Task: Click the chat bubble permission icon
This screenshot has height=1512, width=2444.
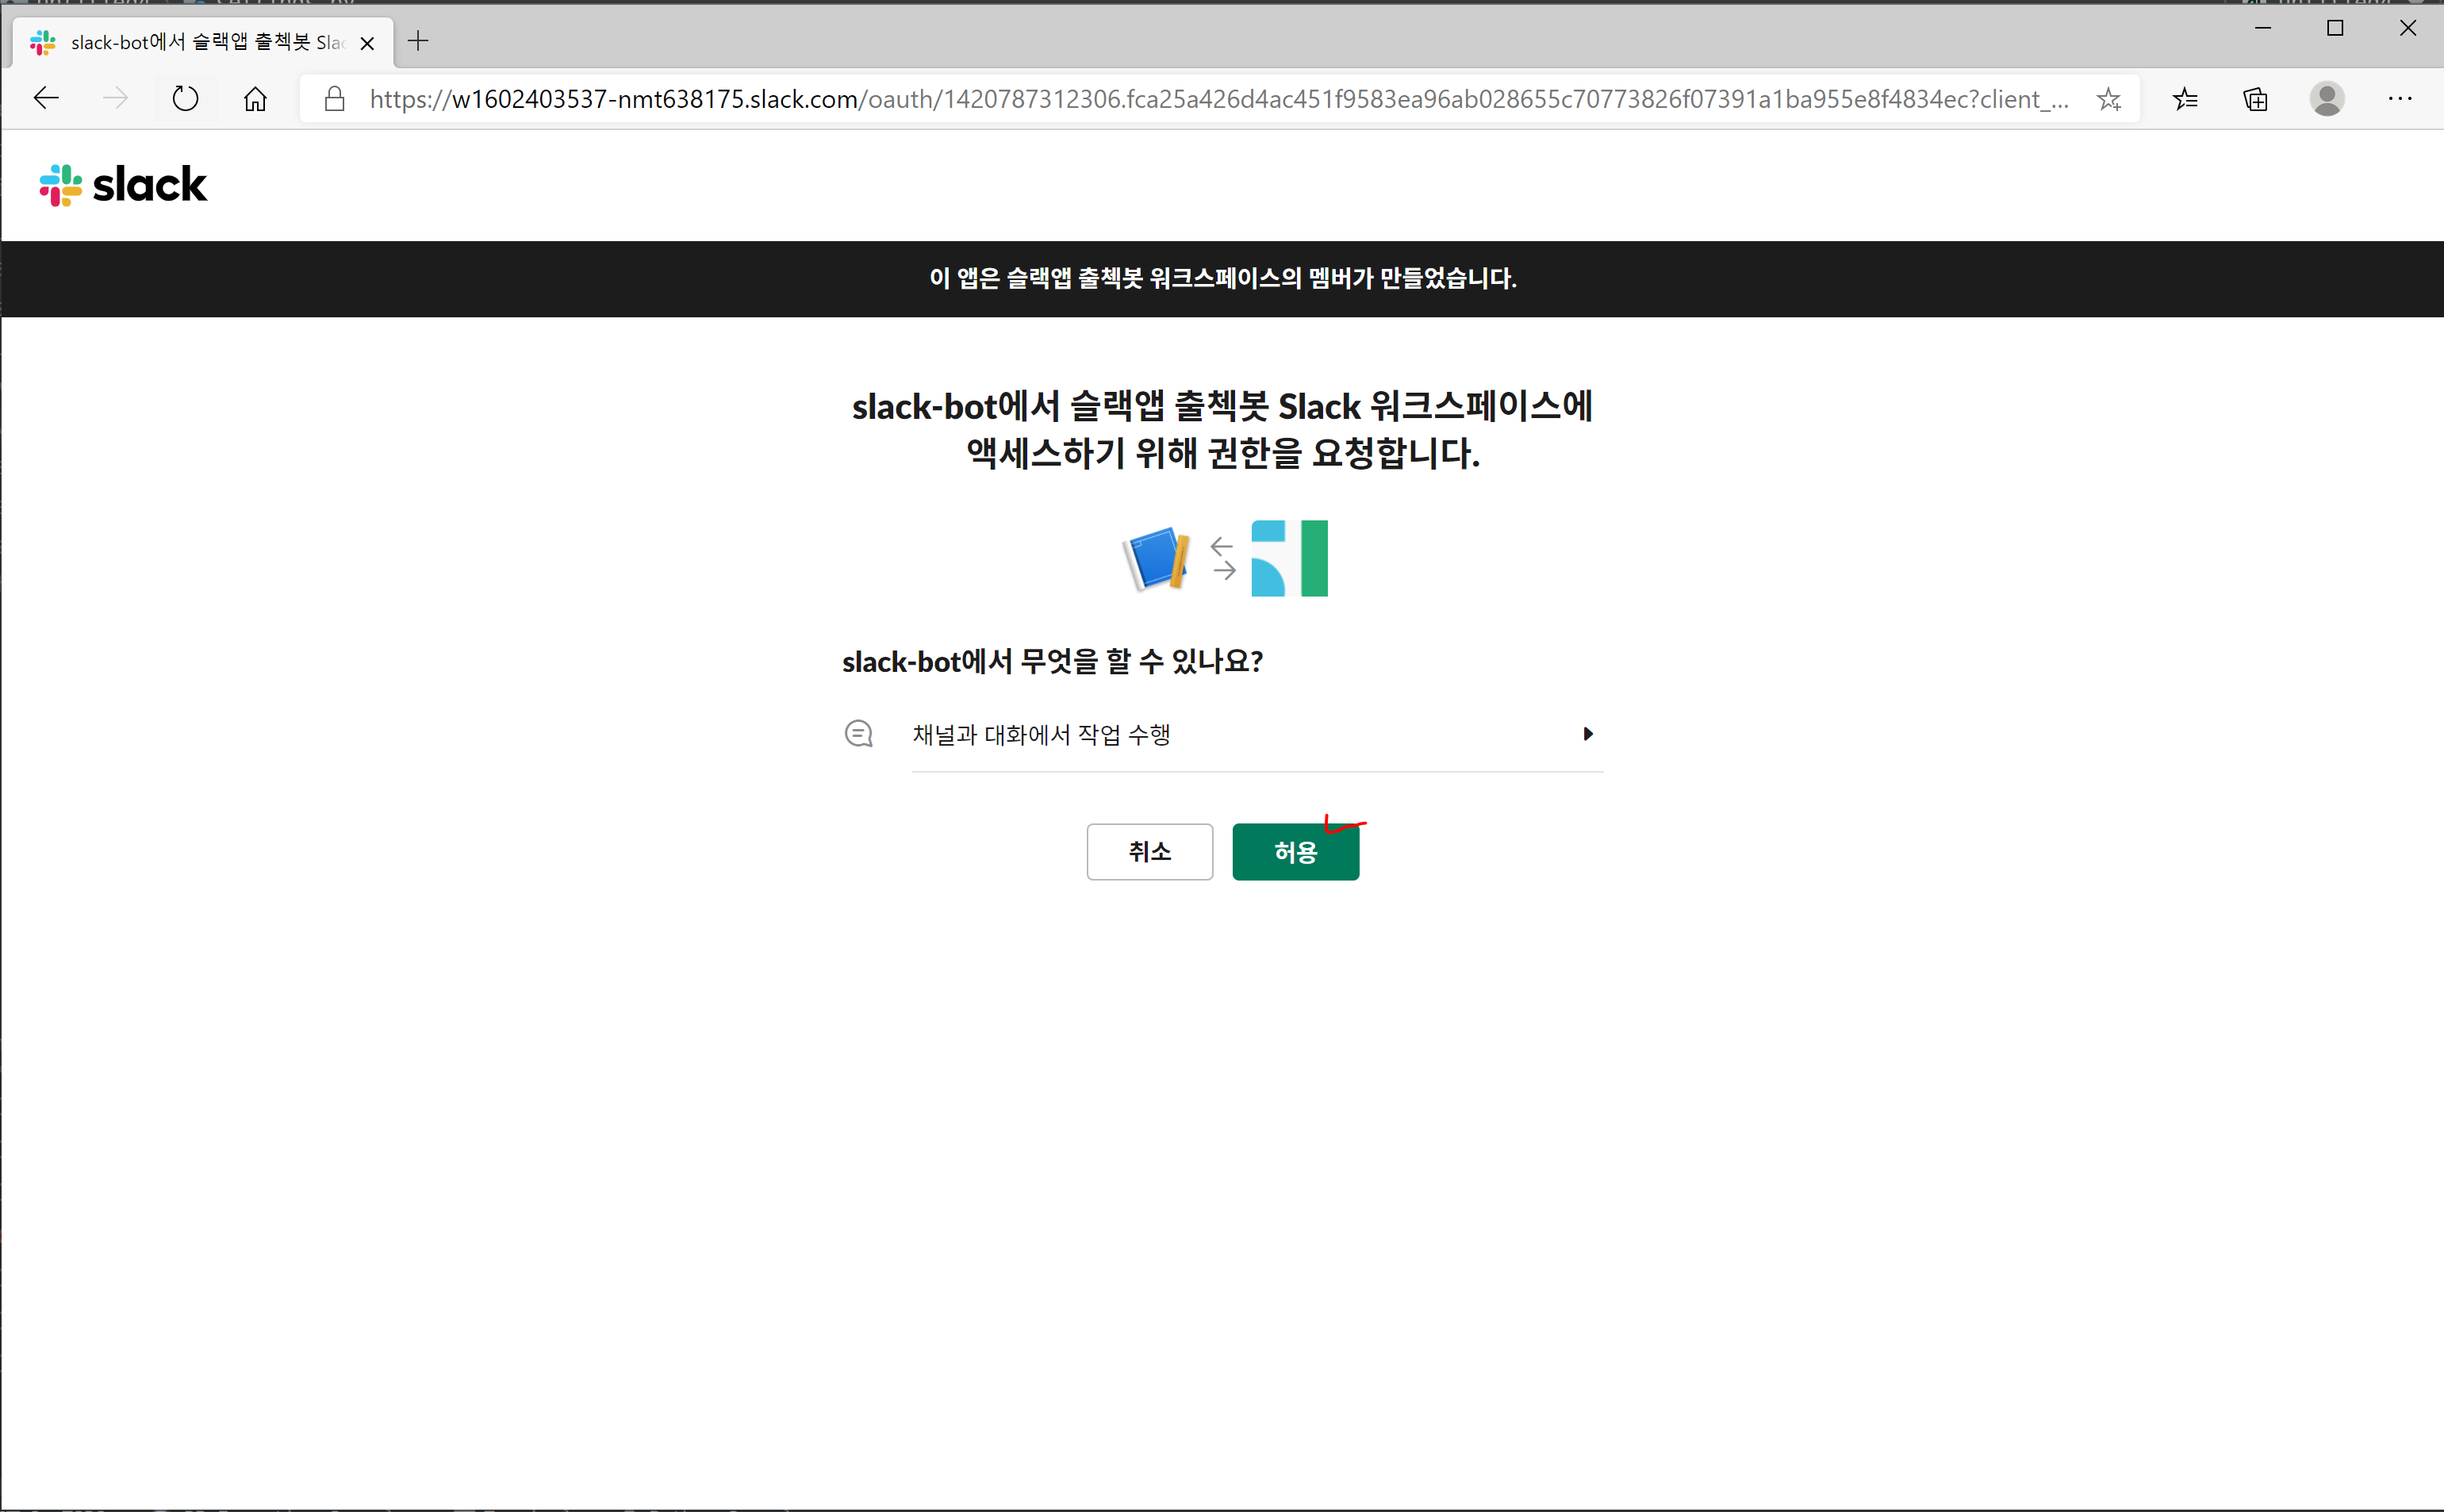Action: (859, 734)
